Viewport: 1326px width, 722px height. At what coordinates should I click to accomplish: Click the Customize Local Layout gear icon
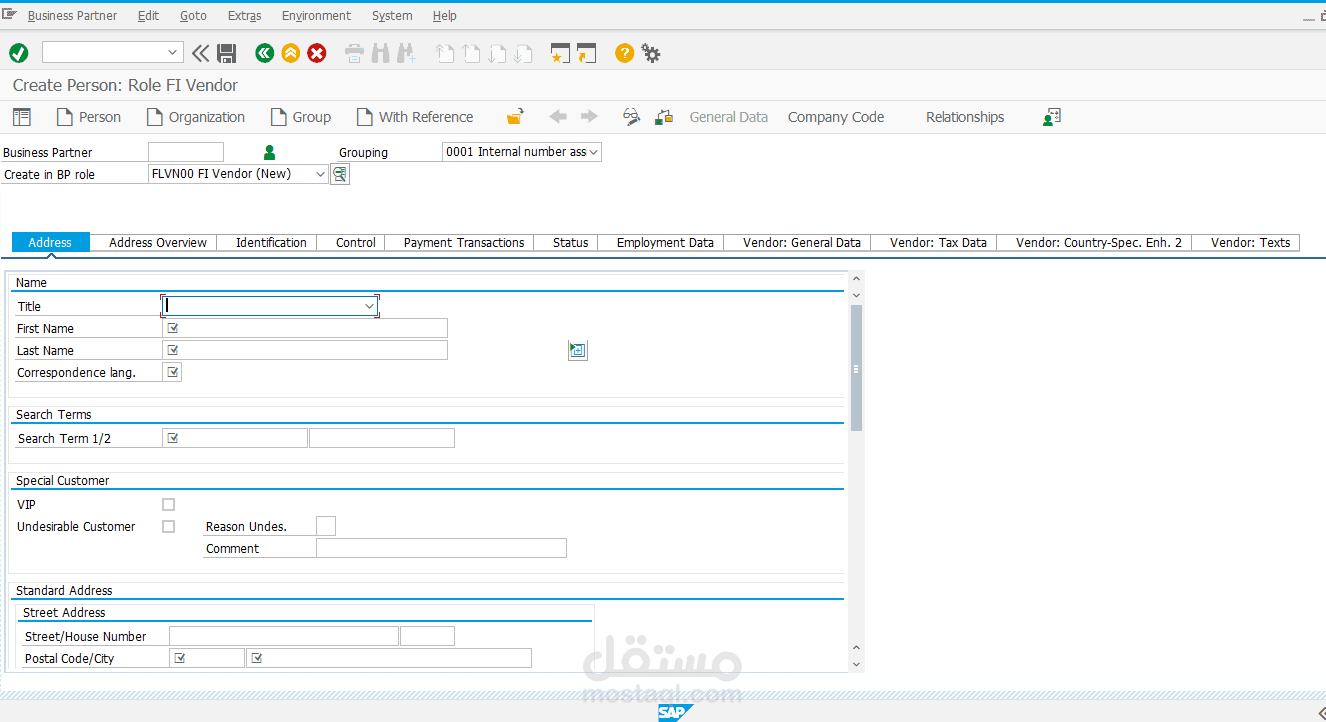tap(651, 53)
